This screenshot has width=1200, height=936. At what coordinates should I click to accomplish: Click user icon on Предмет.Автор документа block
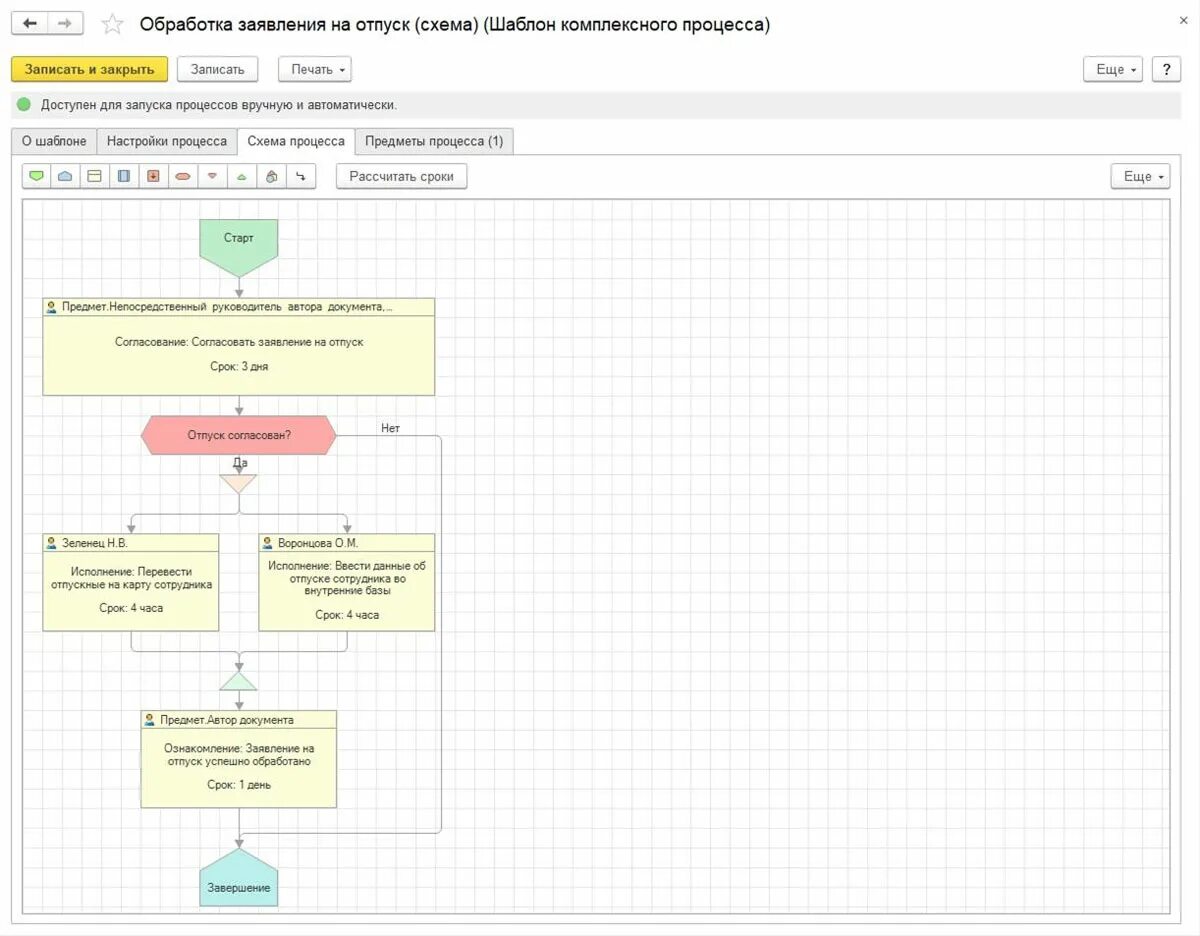149,720
